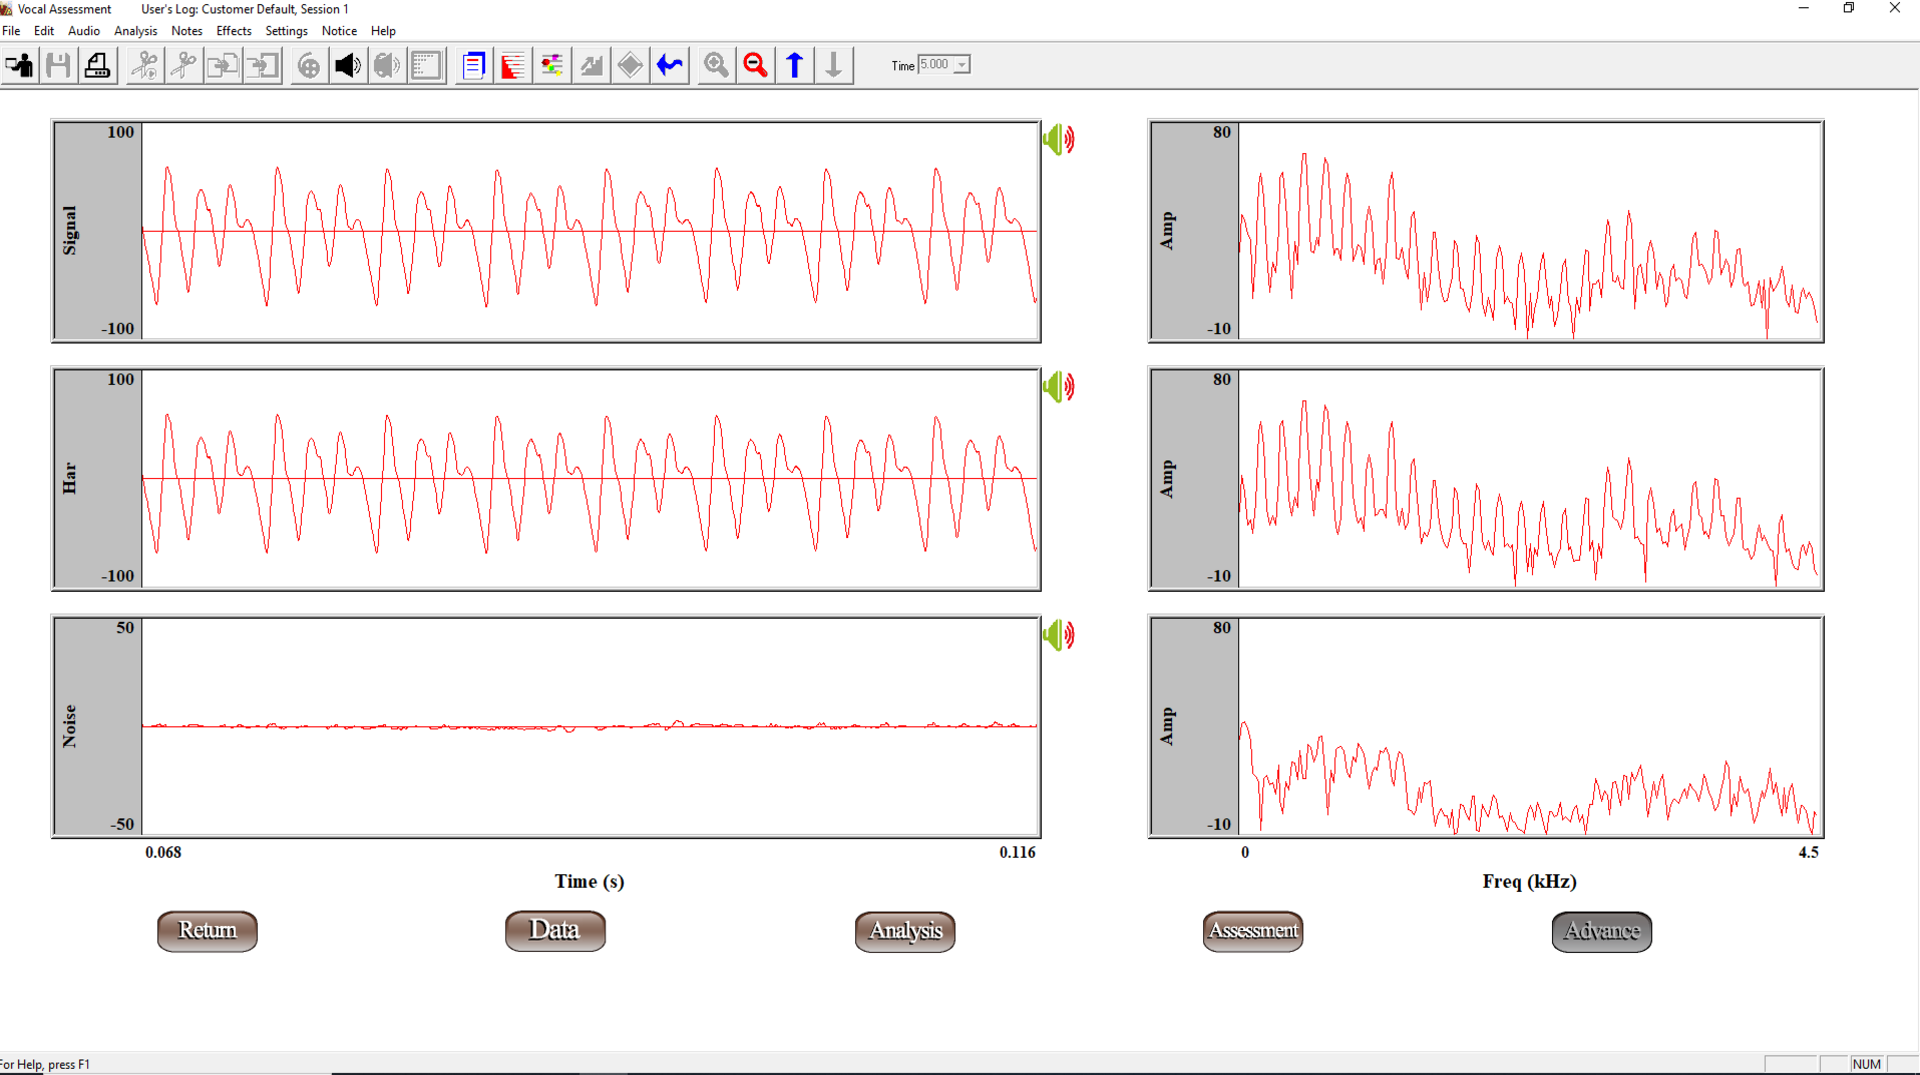The image size is (1920, 1075).
Task: Click the colored sliders settings icon
Action: click(x=552, y=66)
